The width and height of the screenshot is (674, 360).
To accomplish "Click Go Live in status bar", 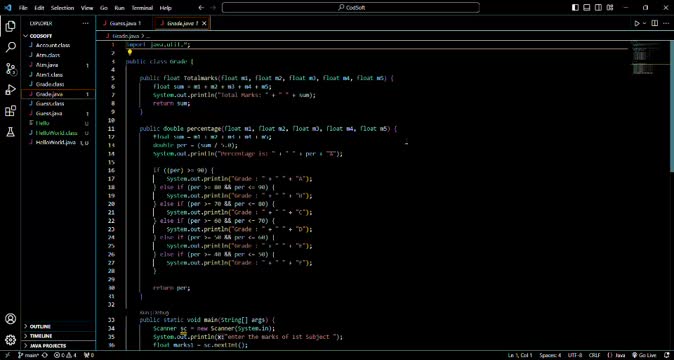I will click(x=644, y=355).
